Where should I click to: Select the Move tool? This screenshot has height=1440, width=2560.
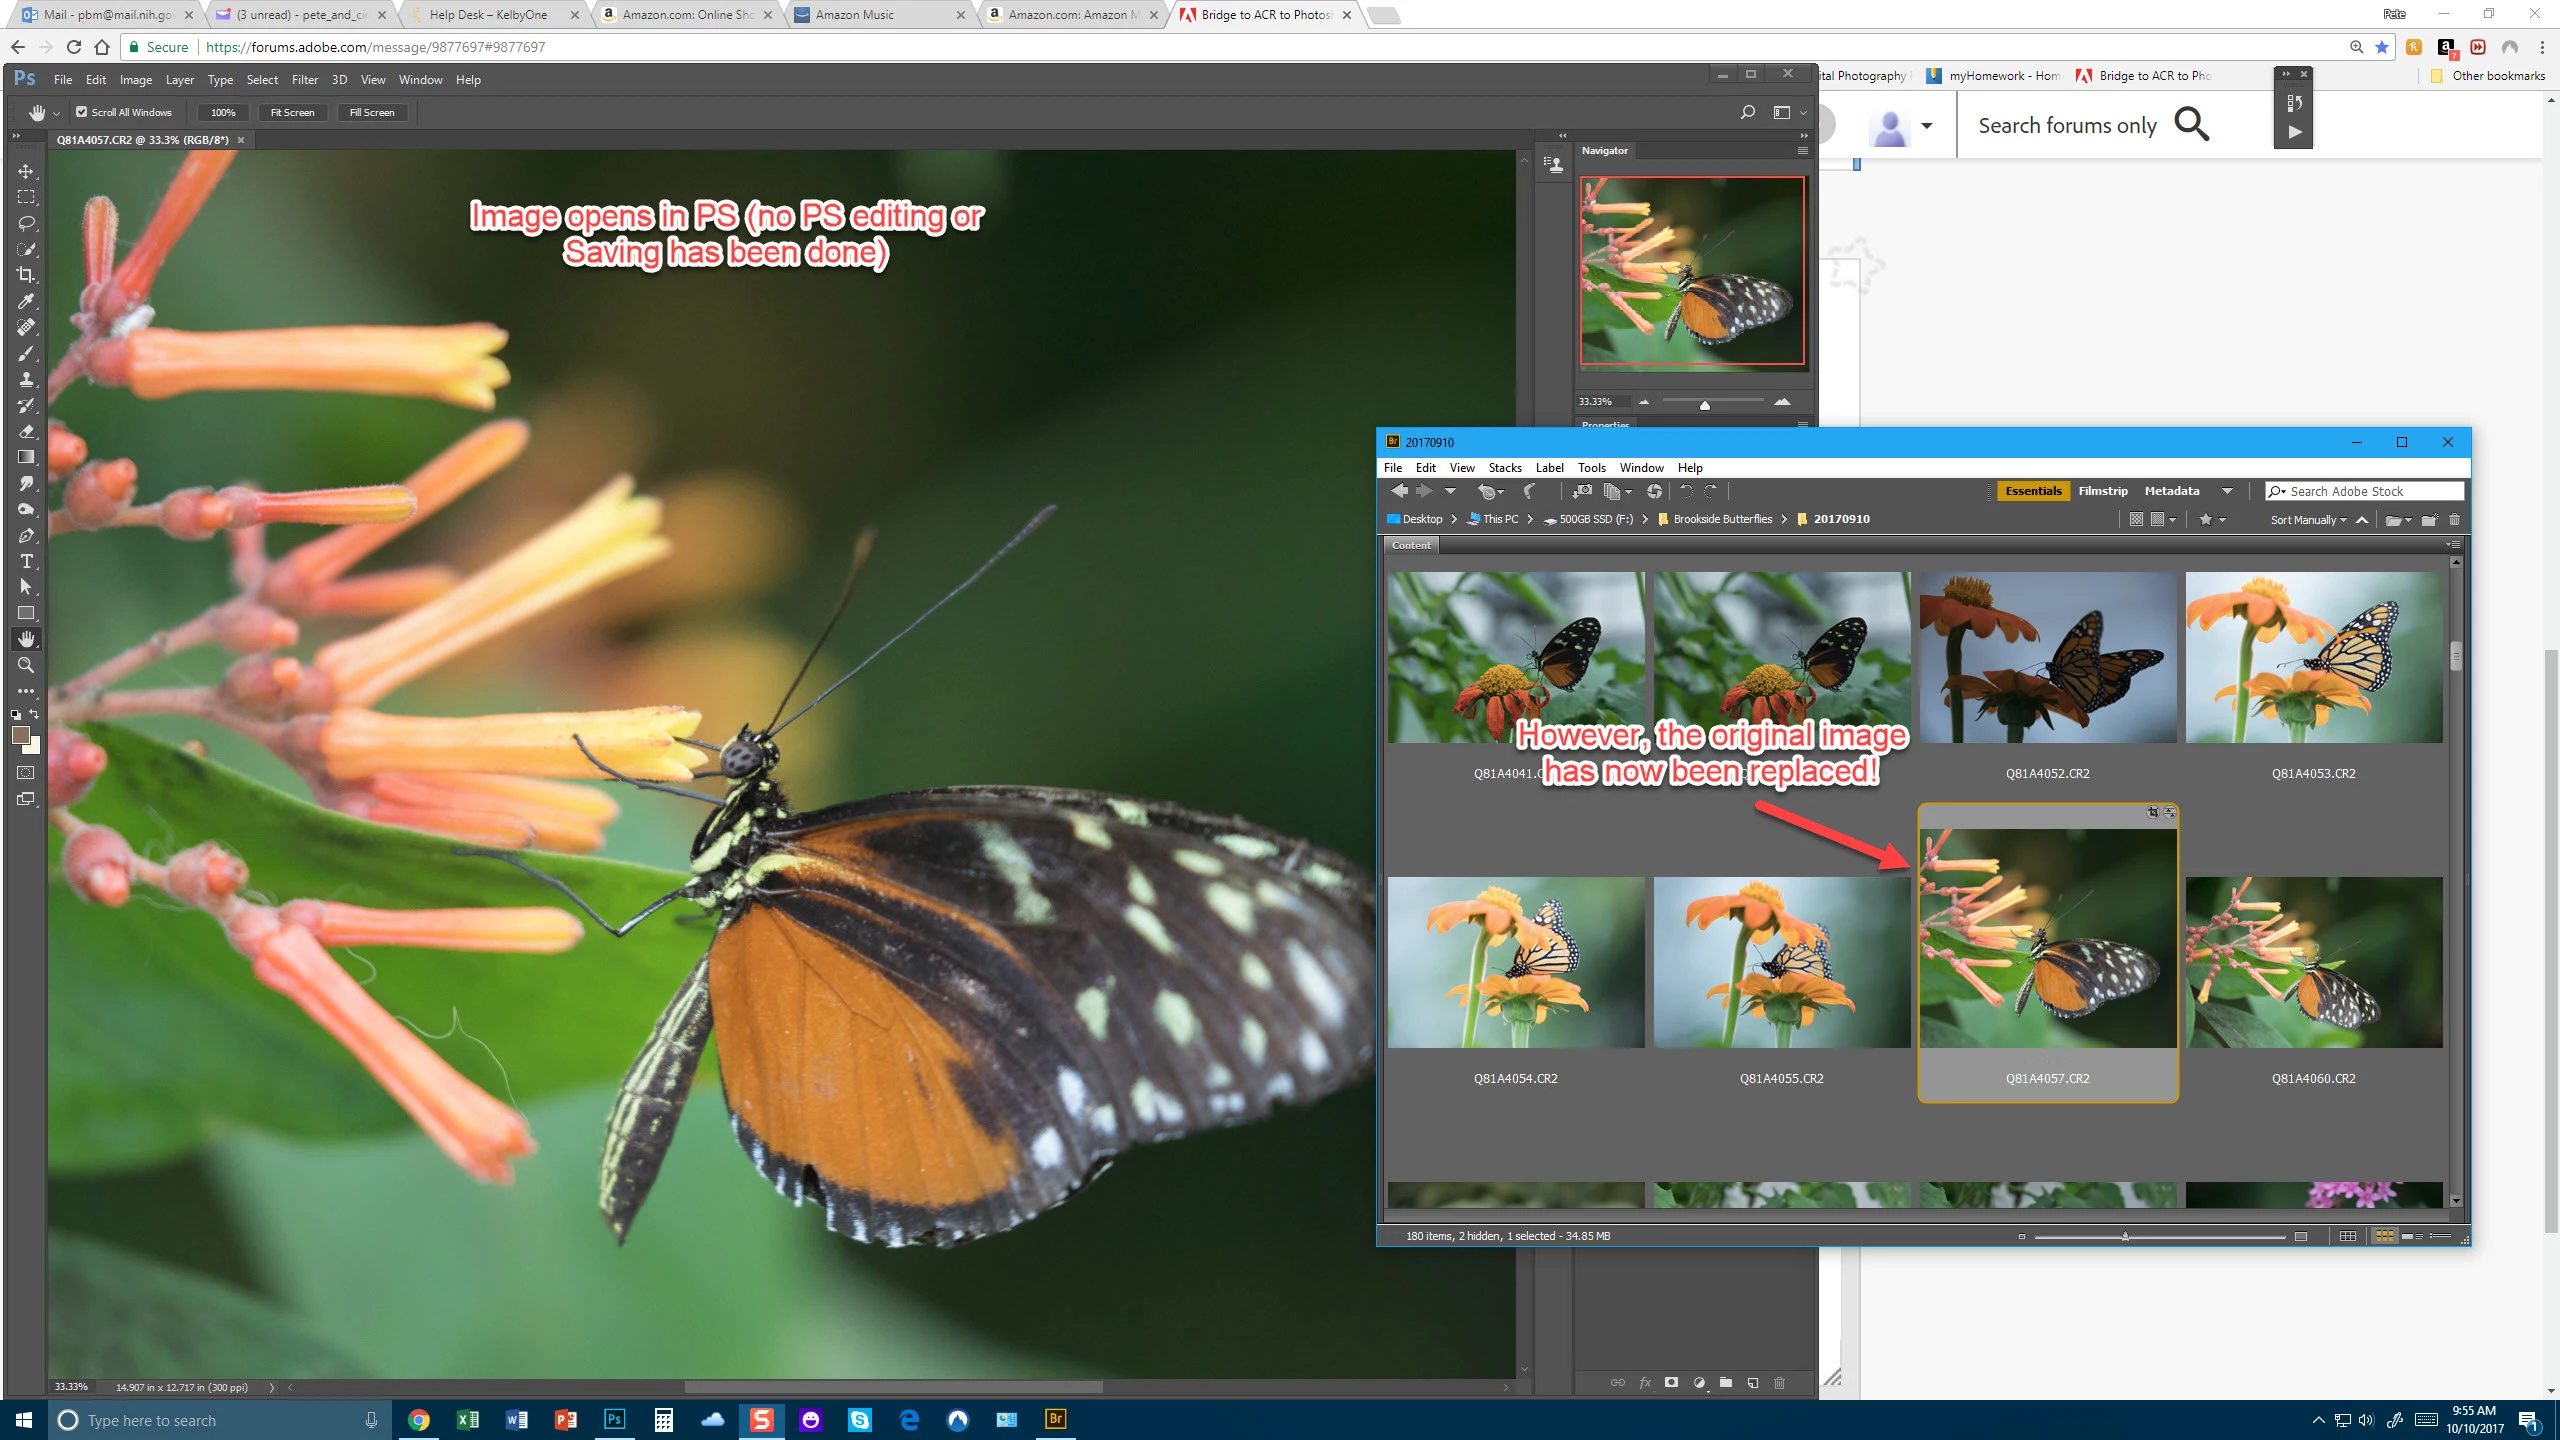pos(26,172)
